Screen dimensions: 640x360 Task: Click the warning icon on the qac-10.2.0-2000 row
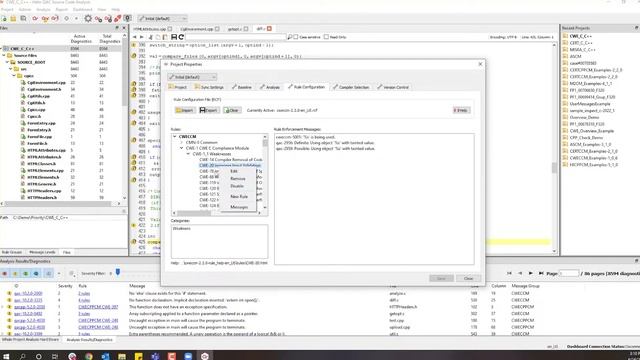pos(9,293)
